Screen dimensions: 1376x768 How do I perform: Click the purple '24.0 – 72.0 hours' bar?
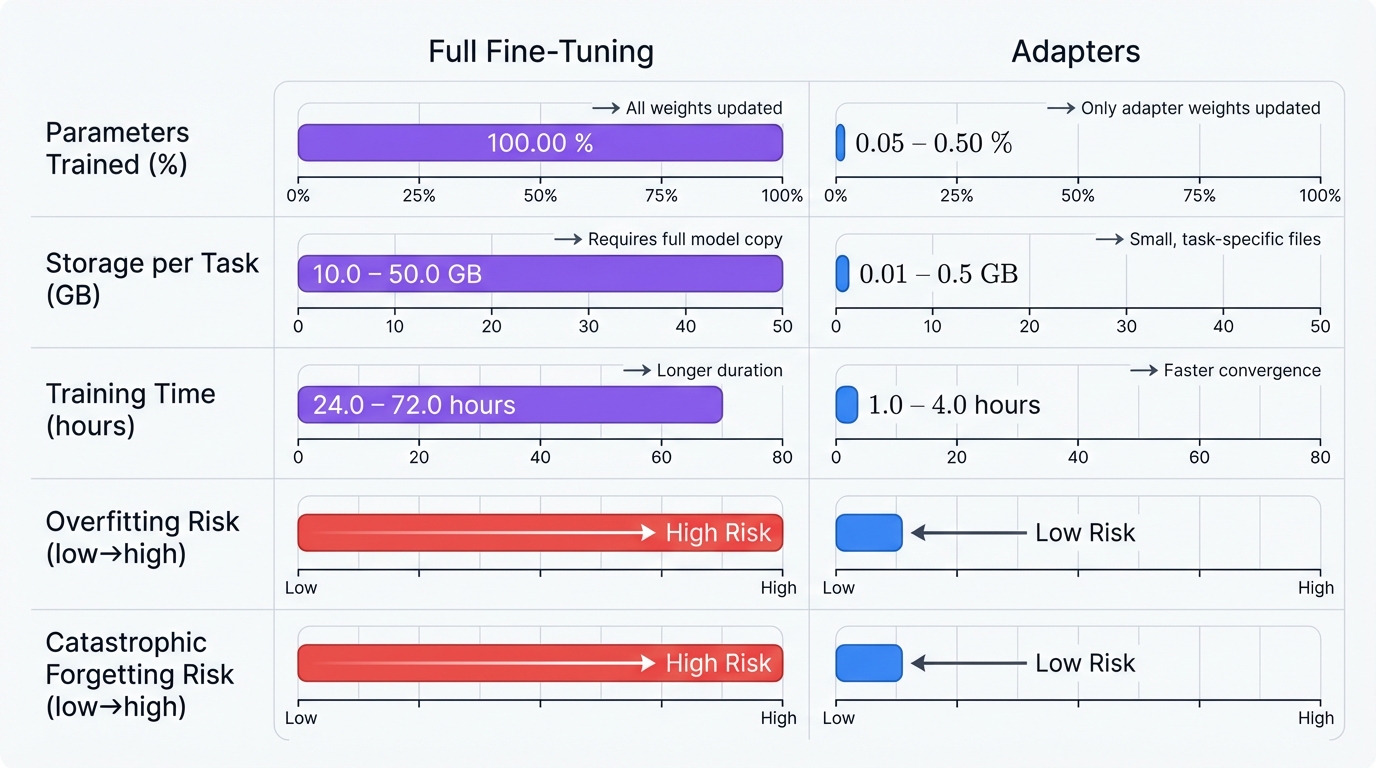(509, 405)
